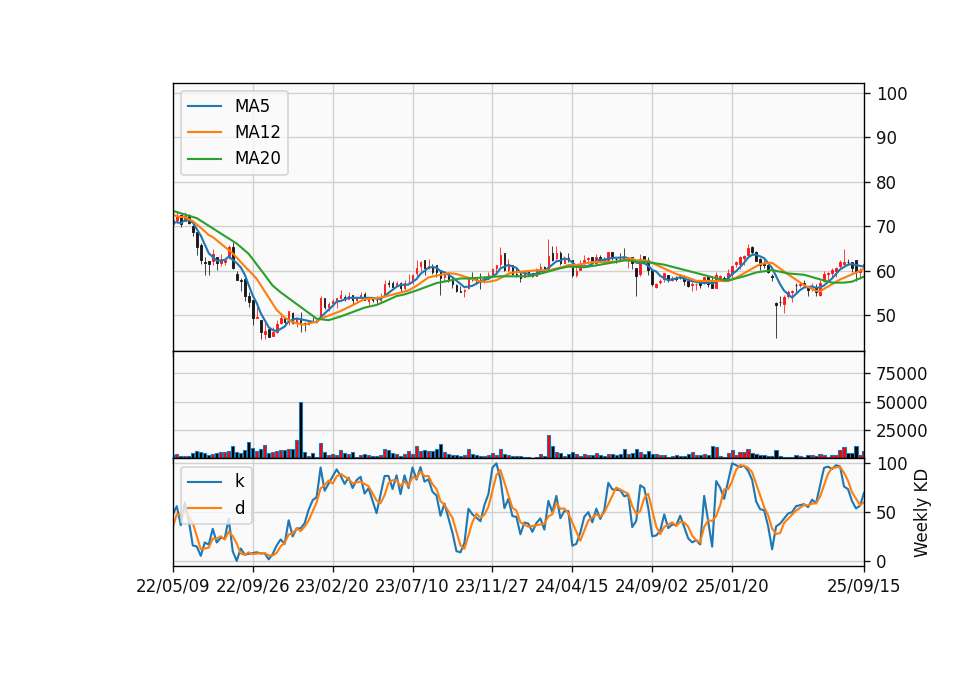Click the 23/02/20 date label

click(x=332, y=586)
